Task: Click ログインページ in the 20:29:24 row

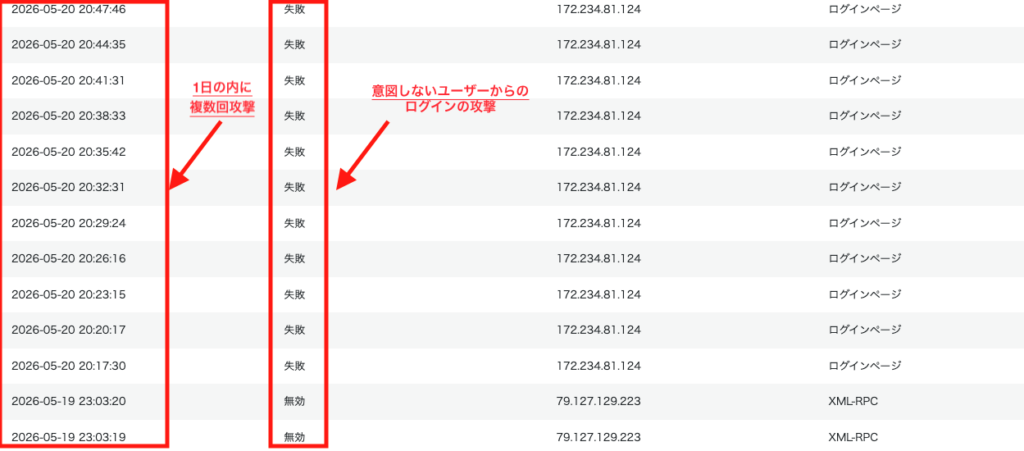Action: 865,223
